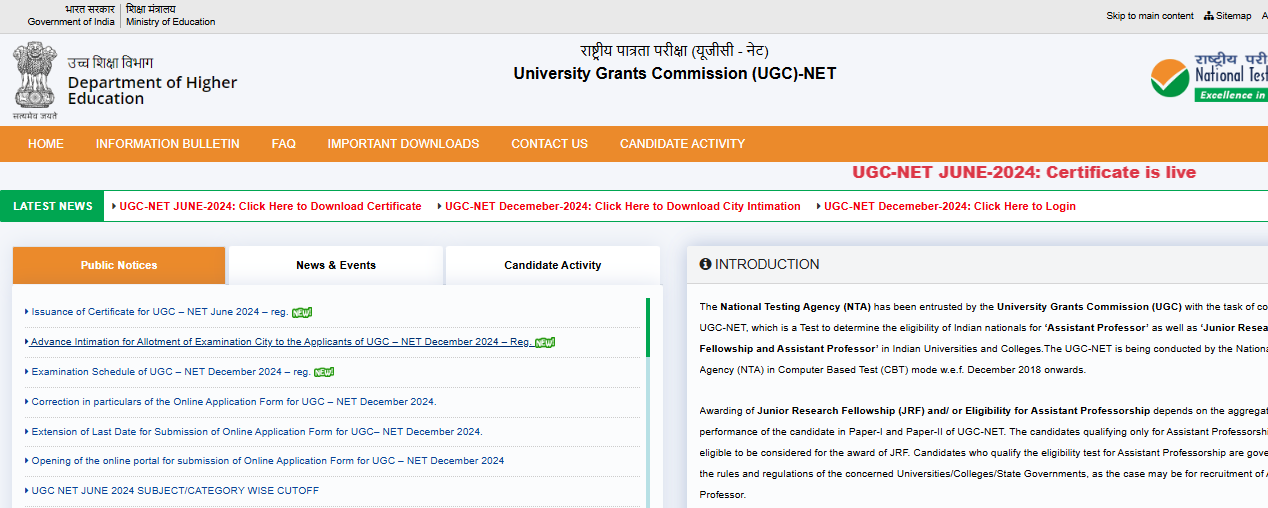
Task: Click Ministry of Education header text
Action: point(170,22)
